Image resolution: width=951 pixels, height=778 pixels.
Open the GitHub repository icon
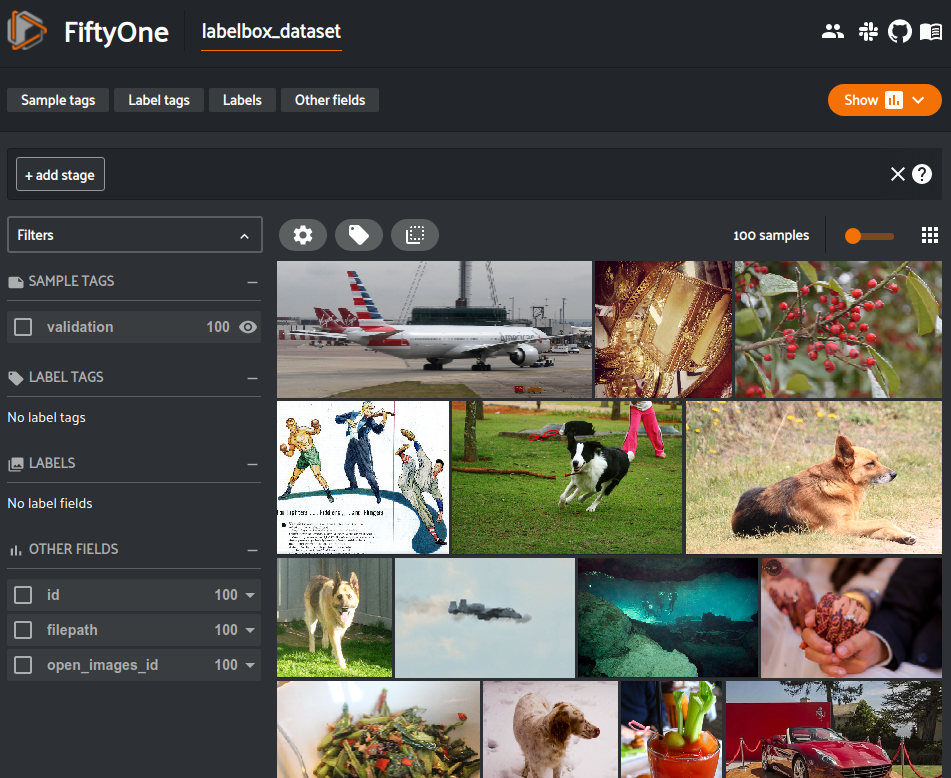(899, 32)
